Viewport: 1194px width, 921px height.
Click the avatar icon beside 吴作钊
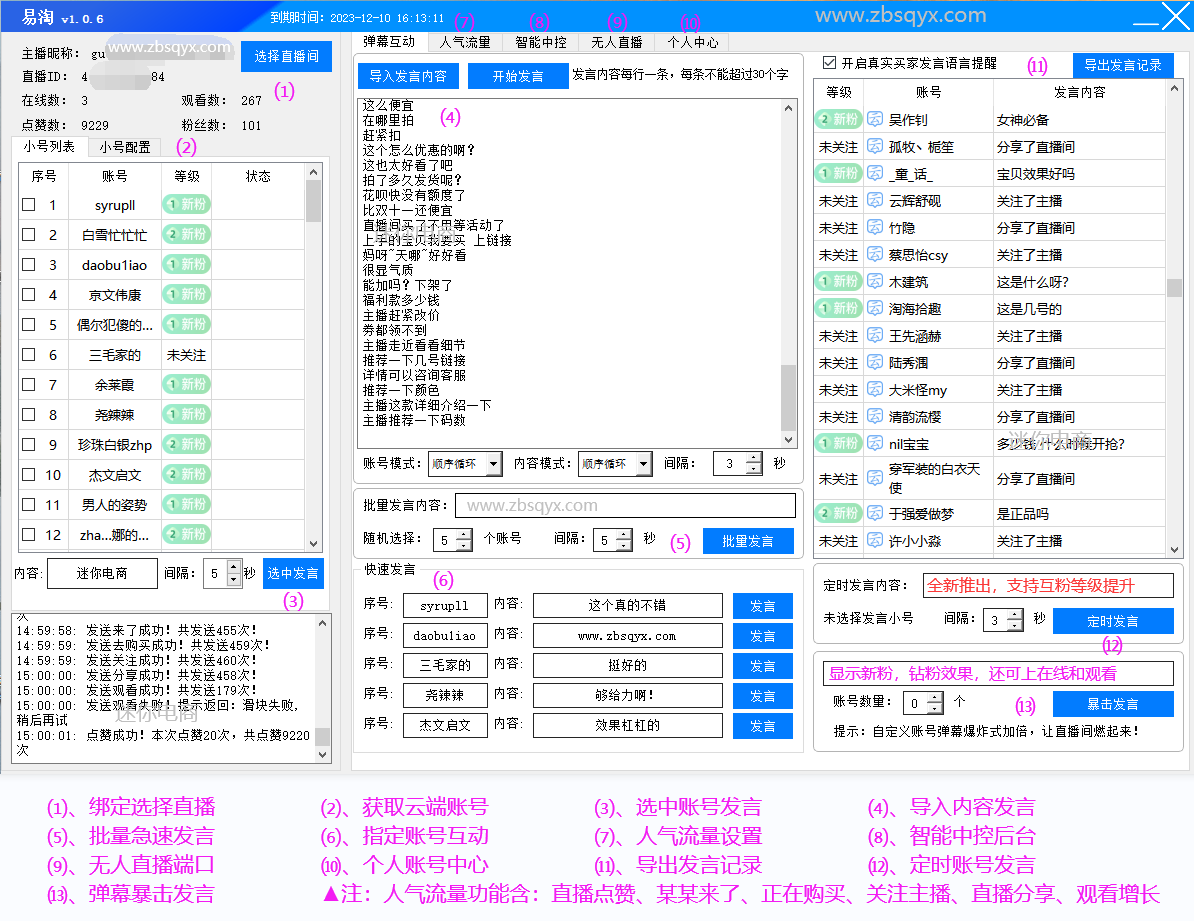[875, 120]
